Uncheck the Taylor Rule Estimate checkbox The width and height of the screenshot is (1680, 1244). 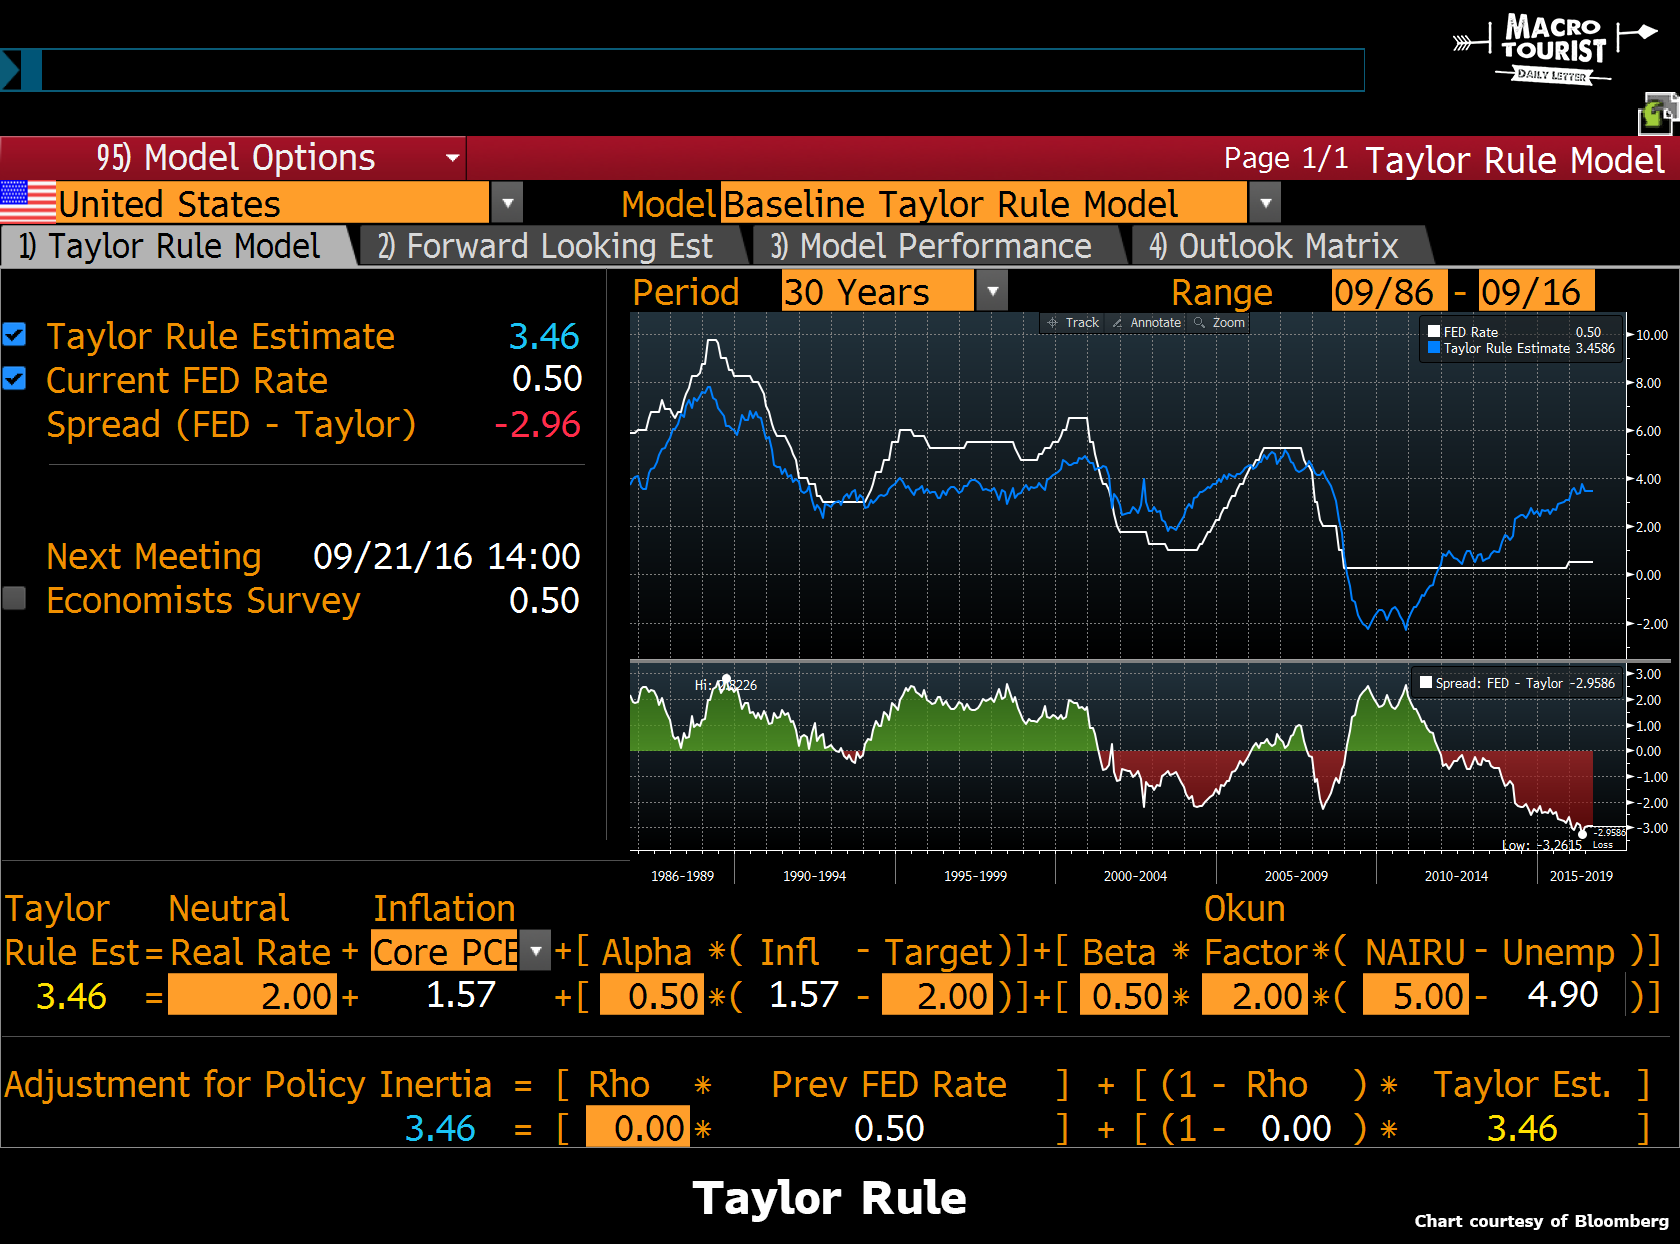click(15, 335)
